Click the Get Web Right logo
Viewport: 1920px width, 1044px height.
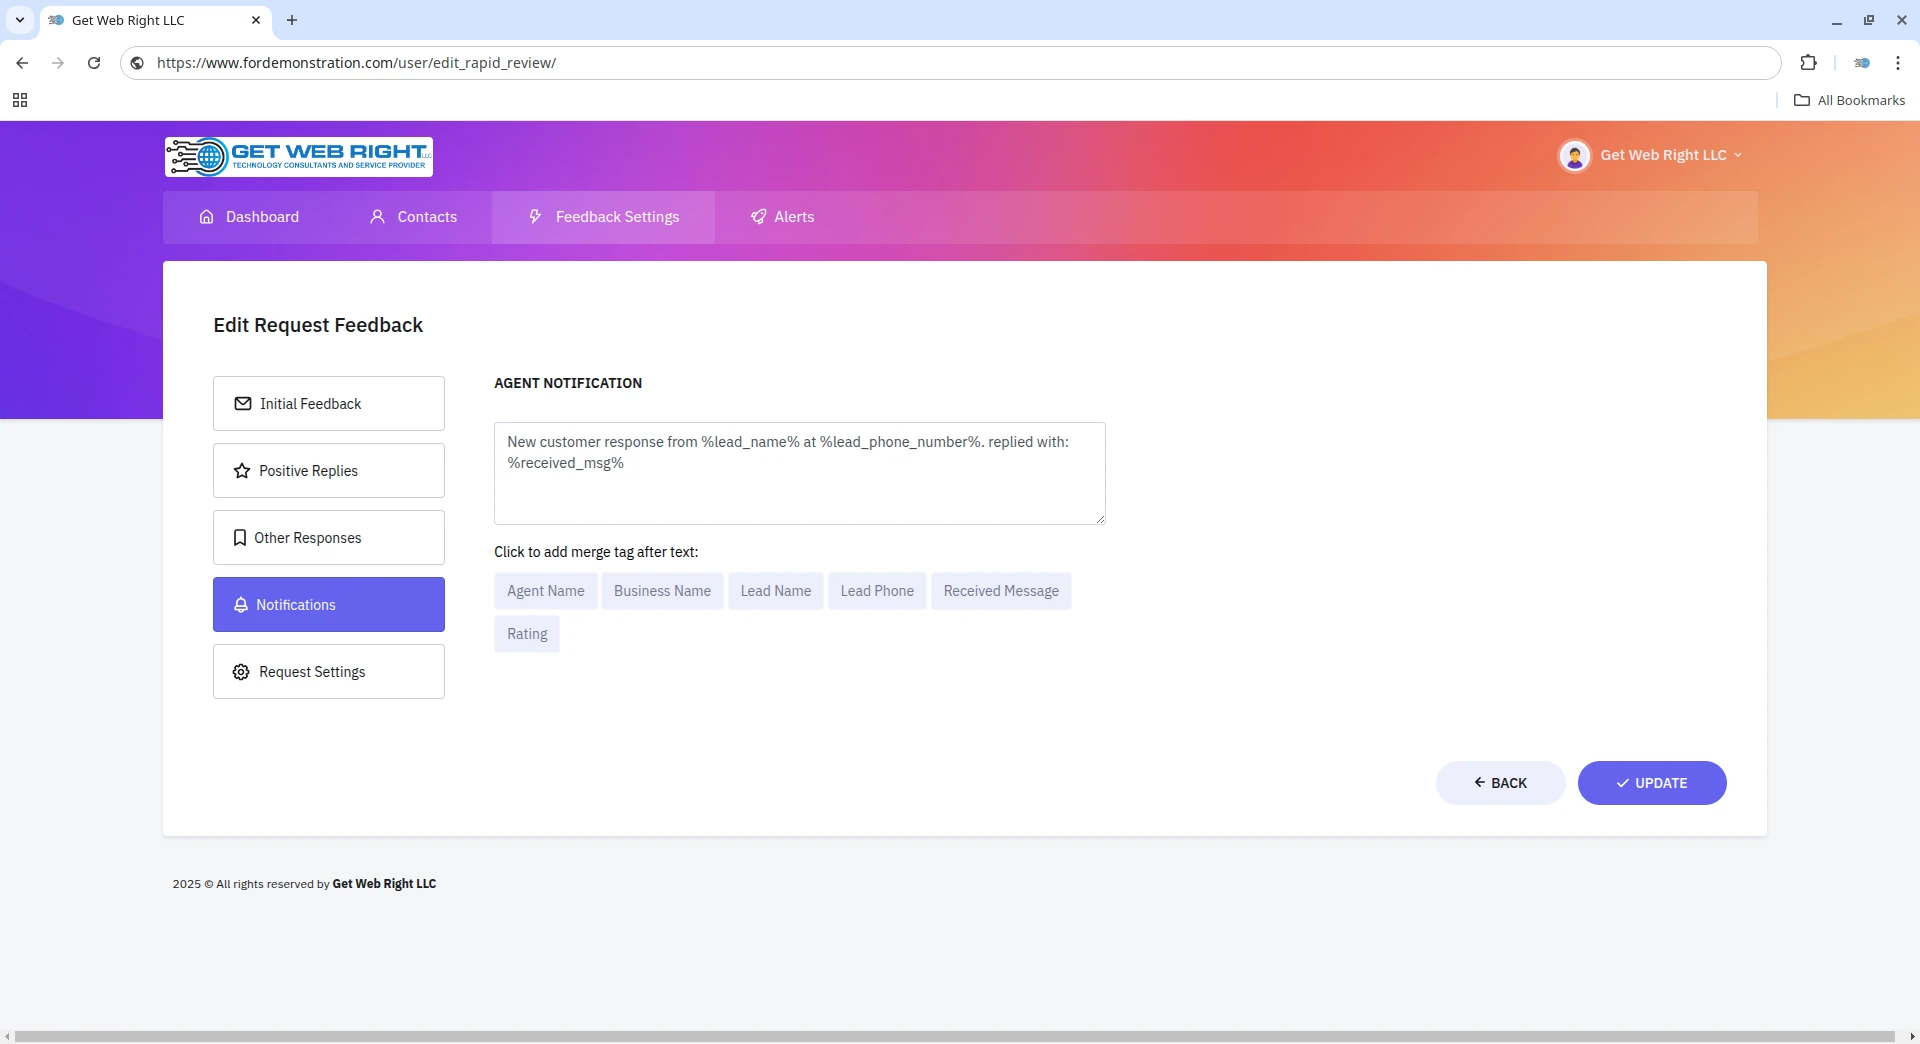tap(299, 157)
